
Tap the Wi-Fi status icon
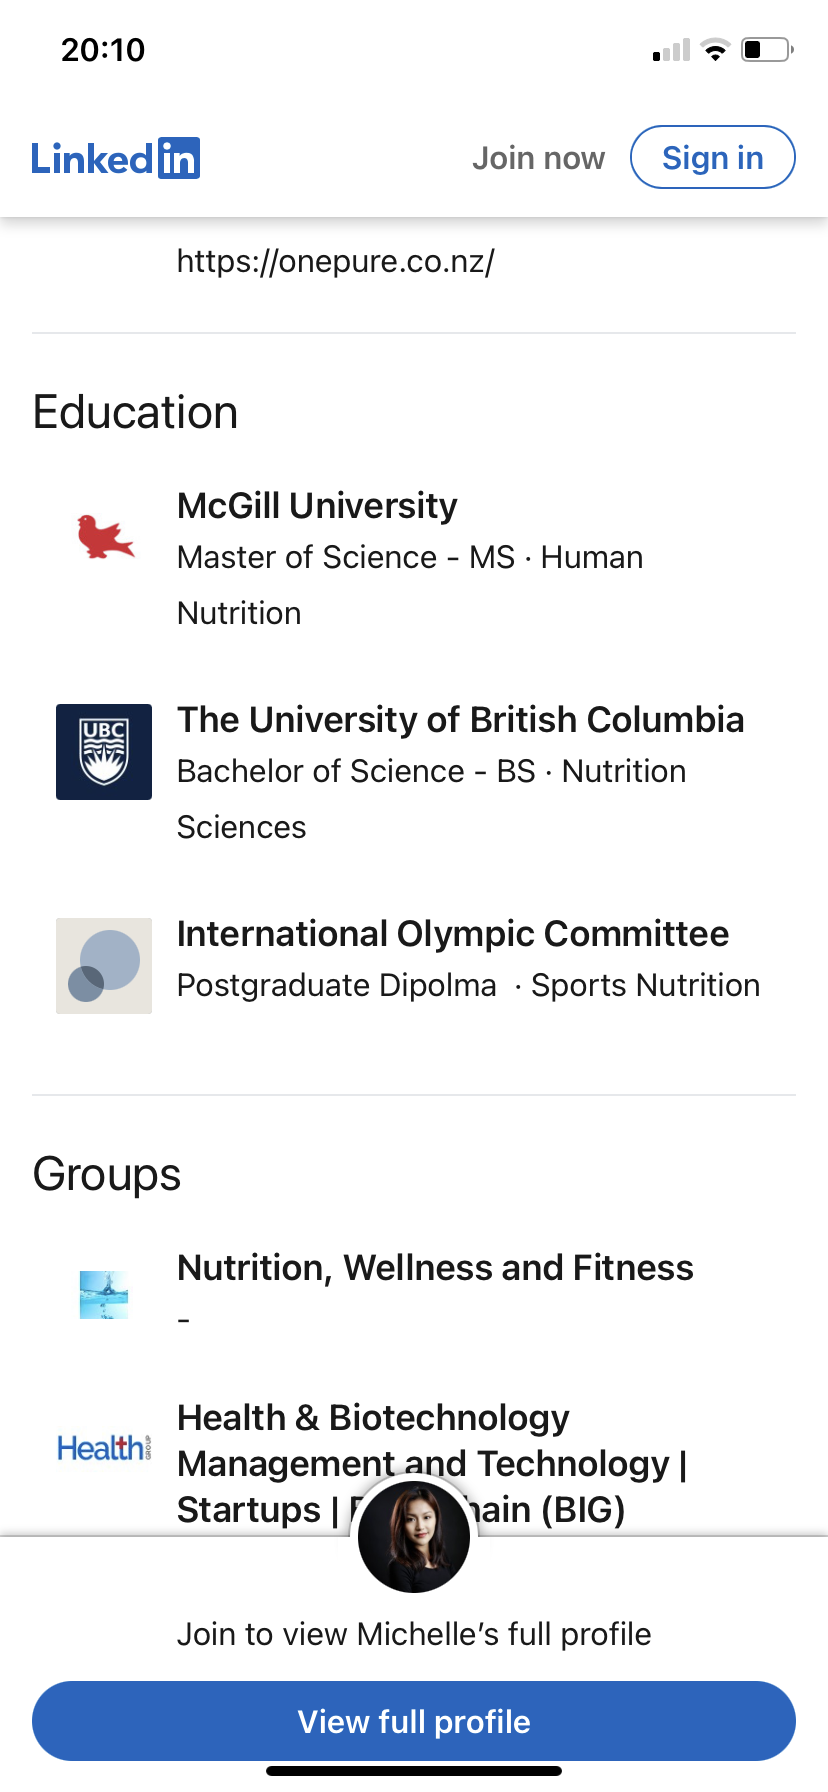[x=715, y=50]
